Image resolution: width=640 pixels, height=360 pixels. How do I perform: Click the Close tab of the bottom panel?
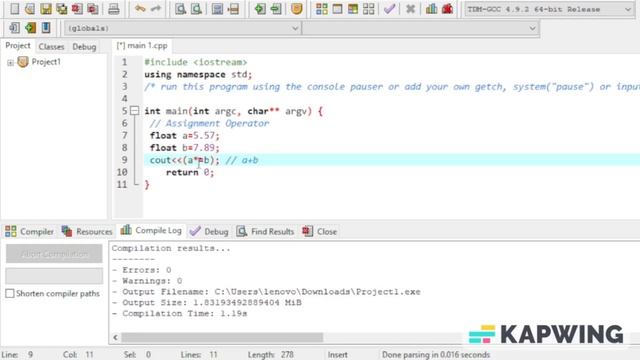pos(320,231)
